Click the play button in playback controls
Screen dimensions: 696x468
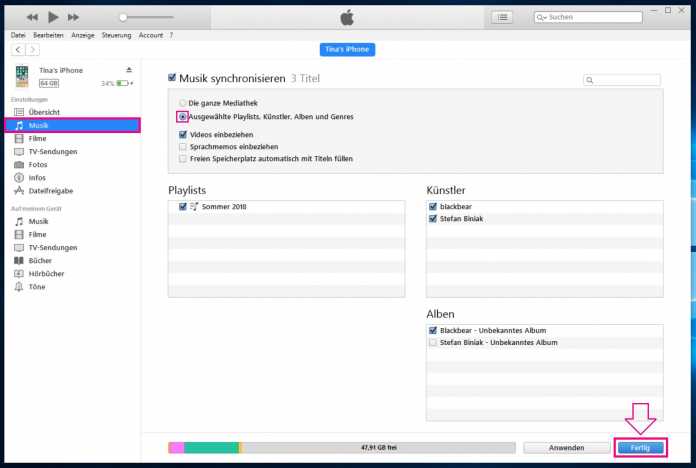[53, 17]
